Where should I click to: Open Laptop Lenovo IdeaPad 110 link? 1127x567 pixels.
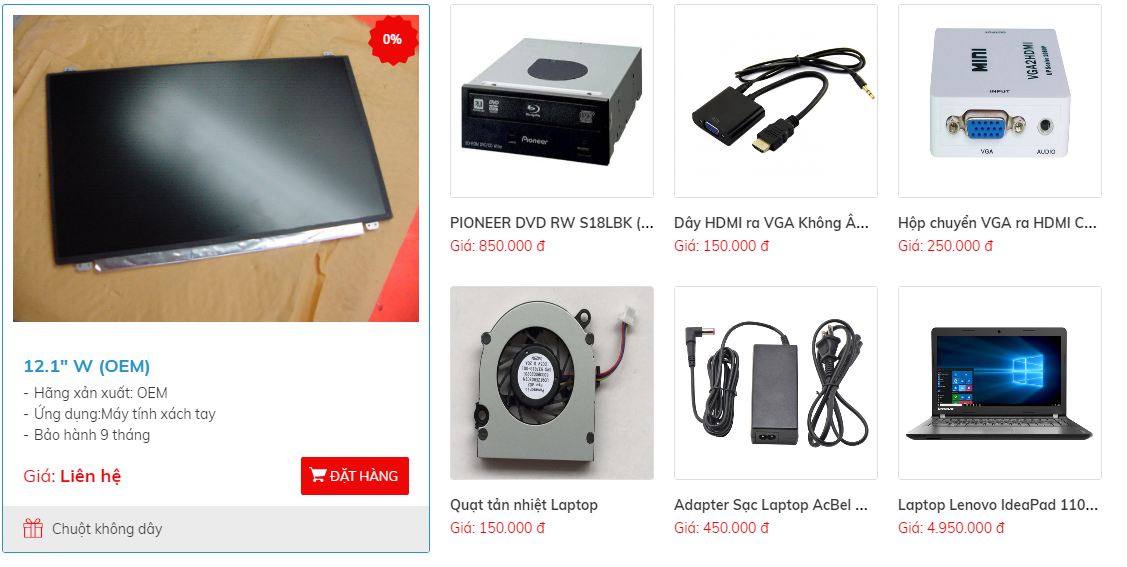[998, 504]
